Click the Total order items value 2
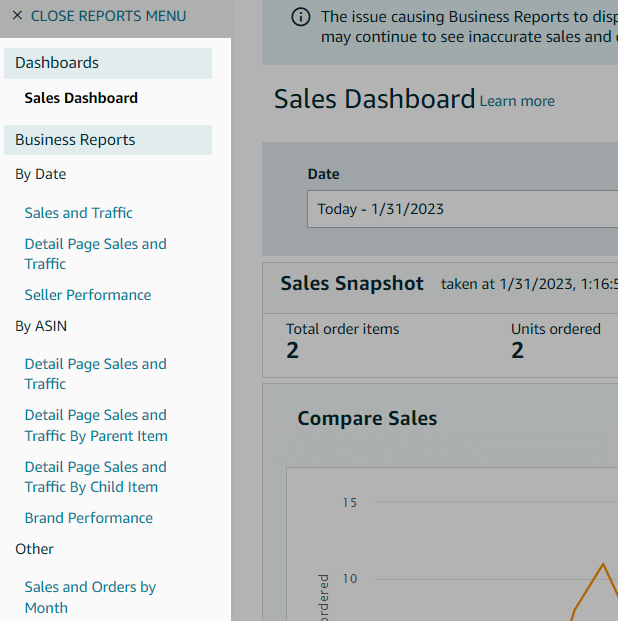This screenshot has width=618, height=621. [292, 351]
